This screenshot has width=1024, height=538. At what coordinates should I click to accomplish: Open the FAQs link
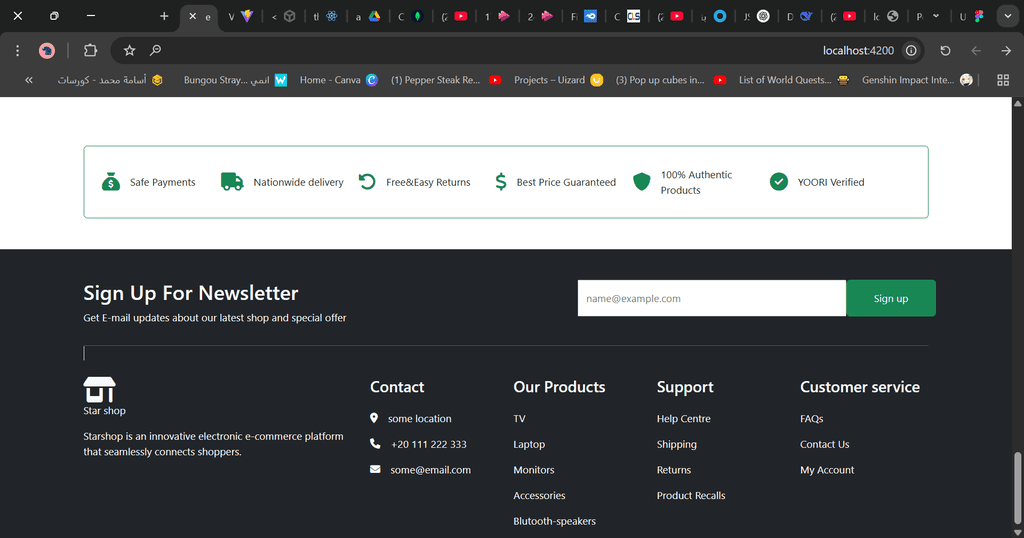tap(811, 419)
